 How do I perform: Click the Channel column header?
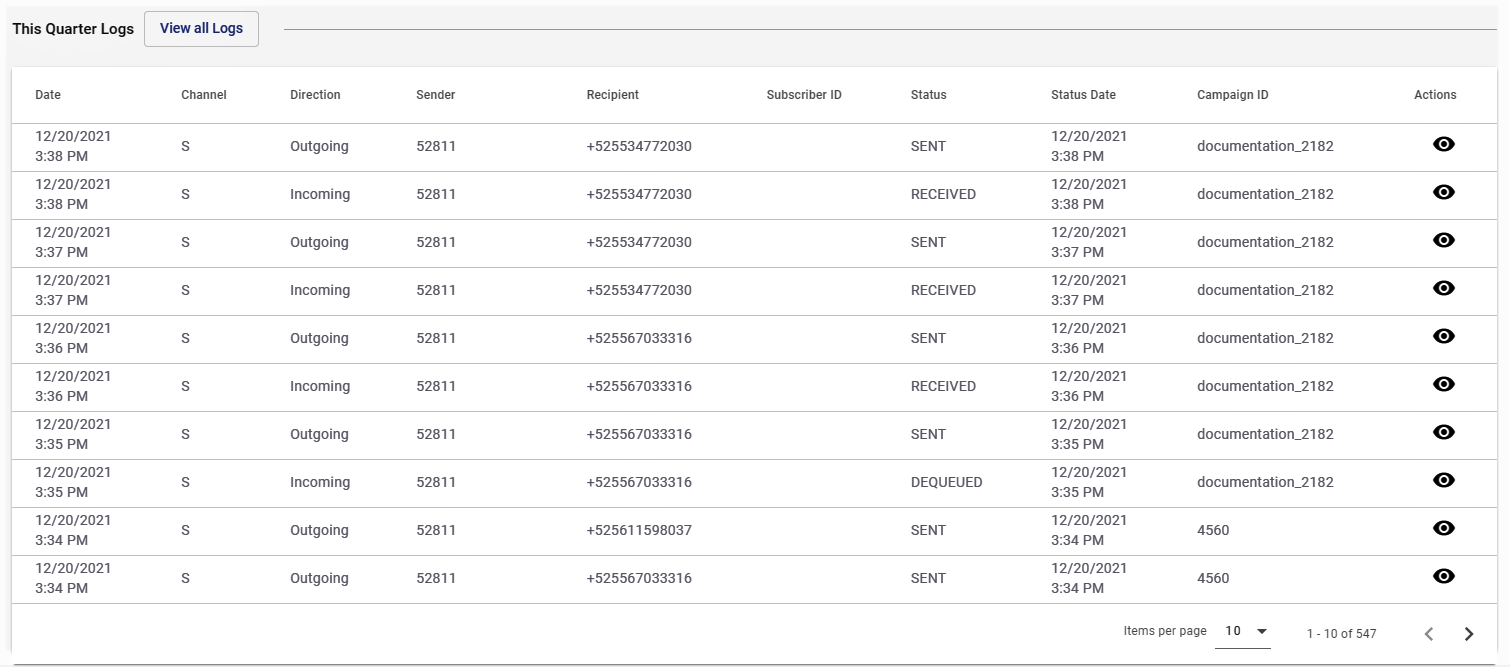204,95
